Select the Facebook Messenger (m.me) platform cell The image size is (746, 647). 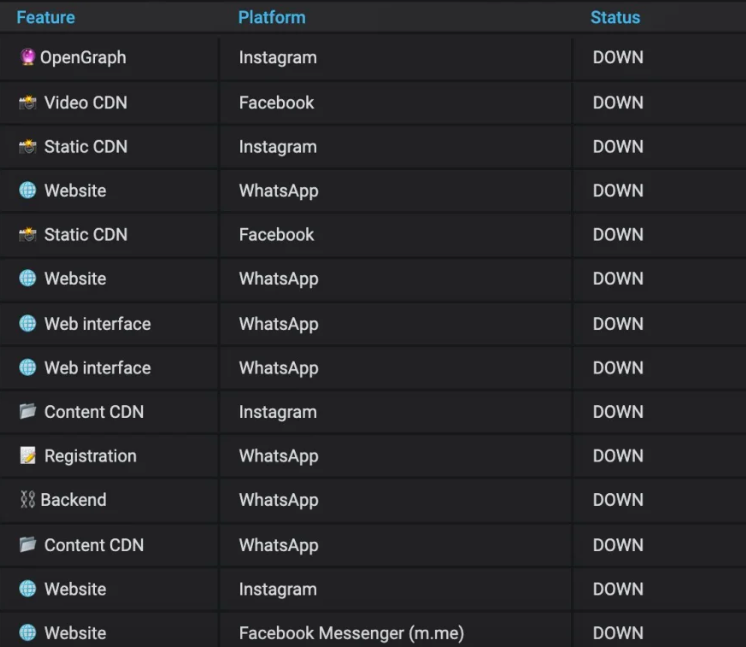[x=351, y=633]
